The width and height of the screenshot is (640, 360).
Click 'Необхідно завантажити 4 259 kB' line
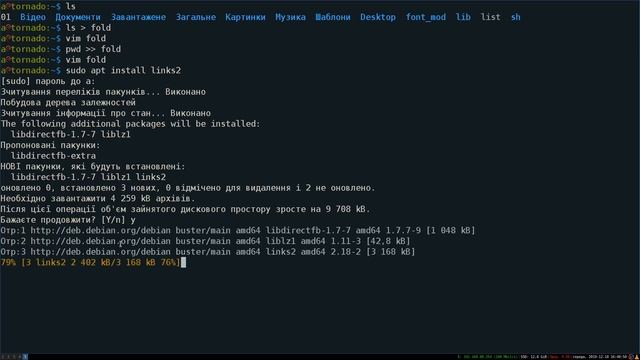pyautogui.click(x=98, y=198)
